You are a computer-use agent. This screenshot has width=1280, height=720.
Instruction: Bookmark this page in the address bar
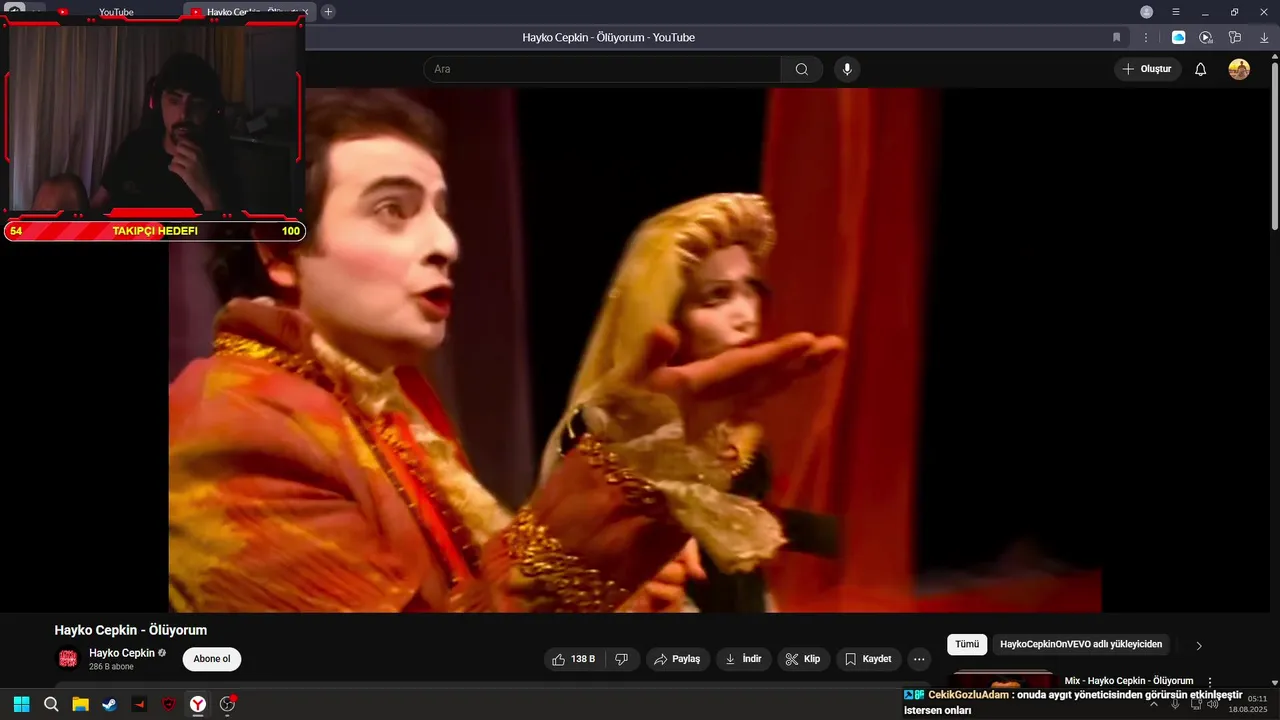[1117, 37]
